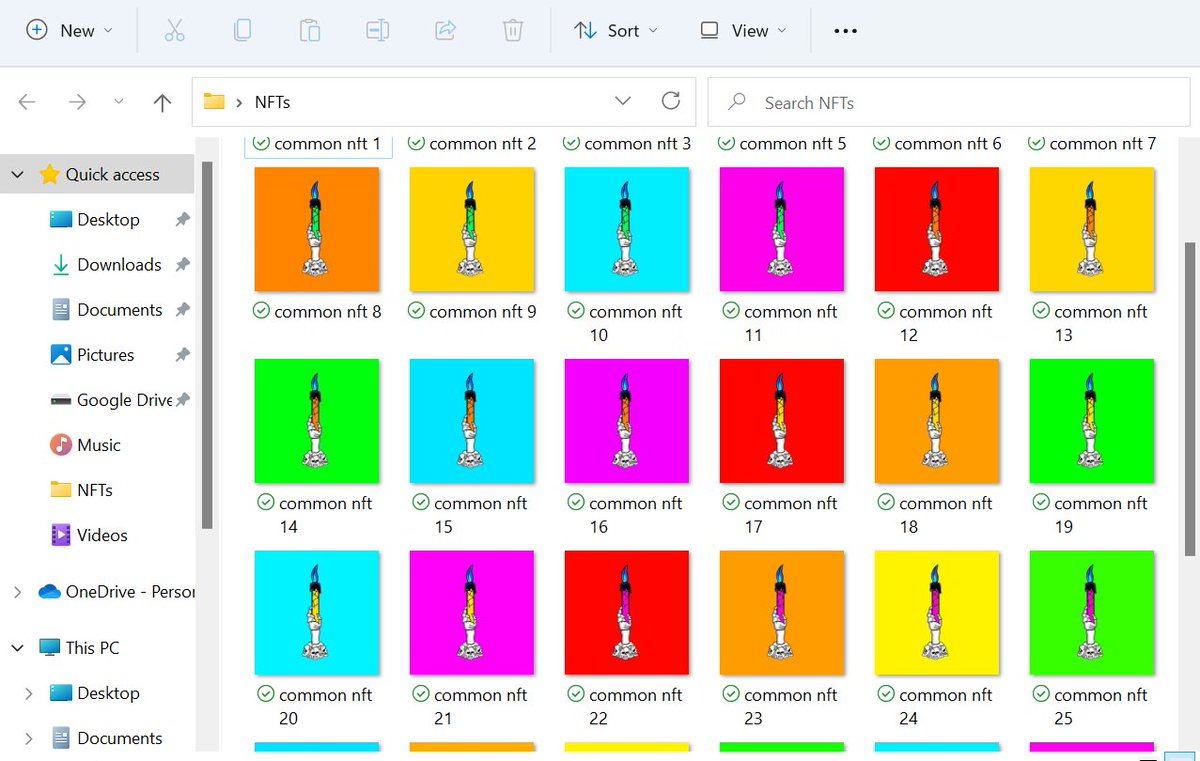1200x761 pixels.
Task: Collapse the Quick access group
Action: point(18,174)
